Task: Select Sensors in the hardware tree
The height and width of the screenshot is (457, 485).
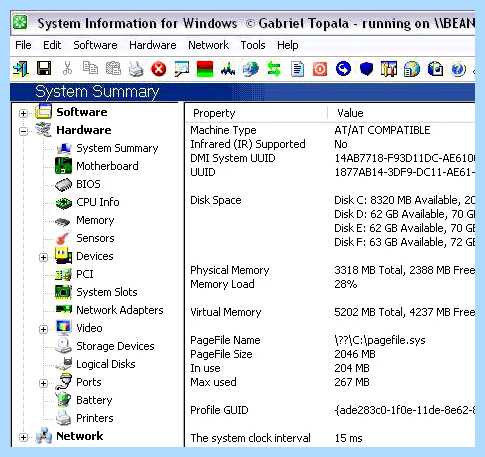Action: (95, 238)
